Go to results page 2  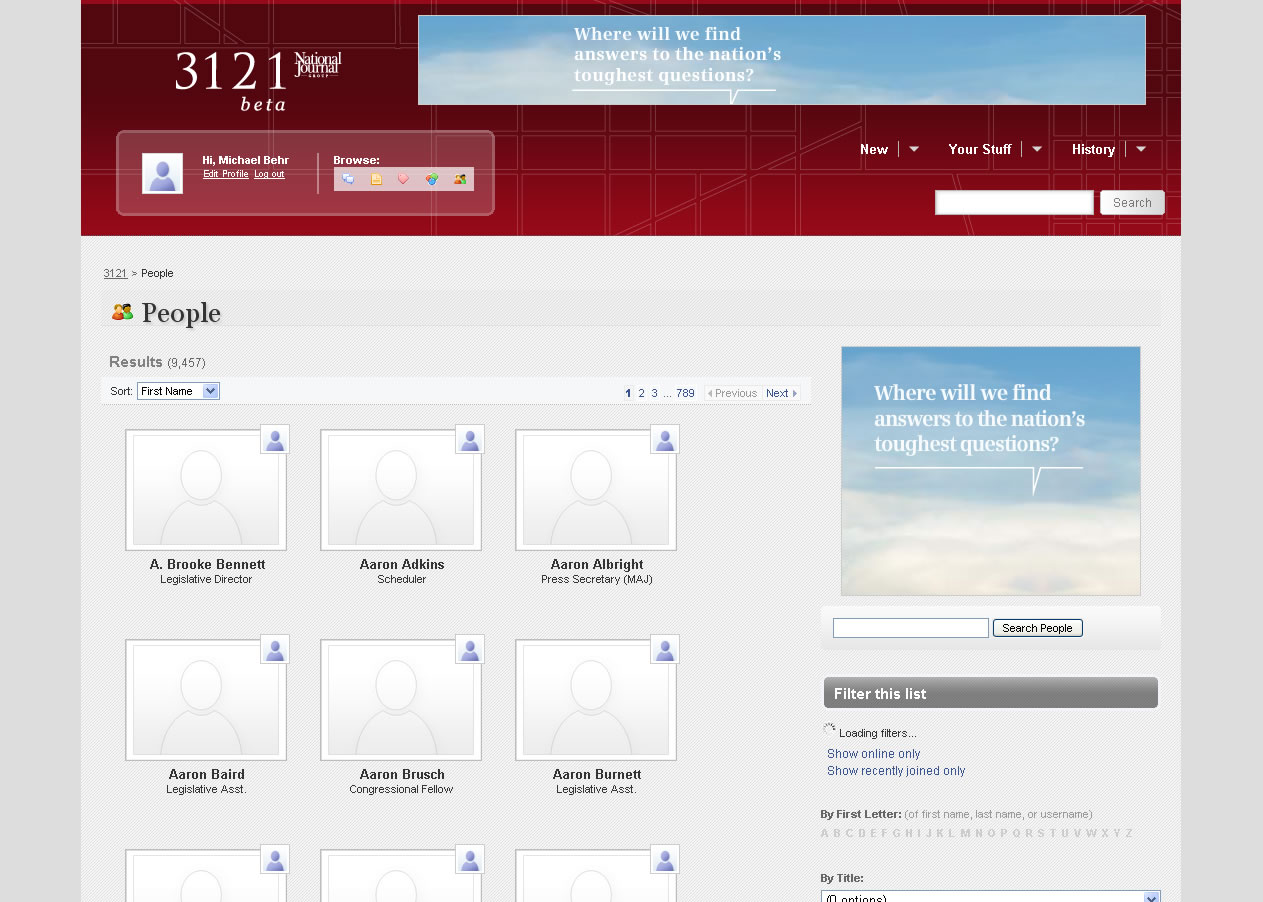642,393
